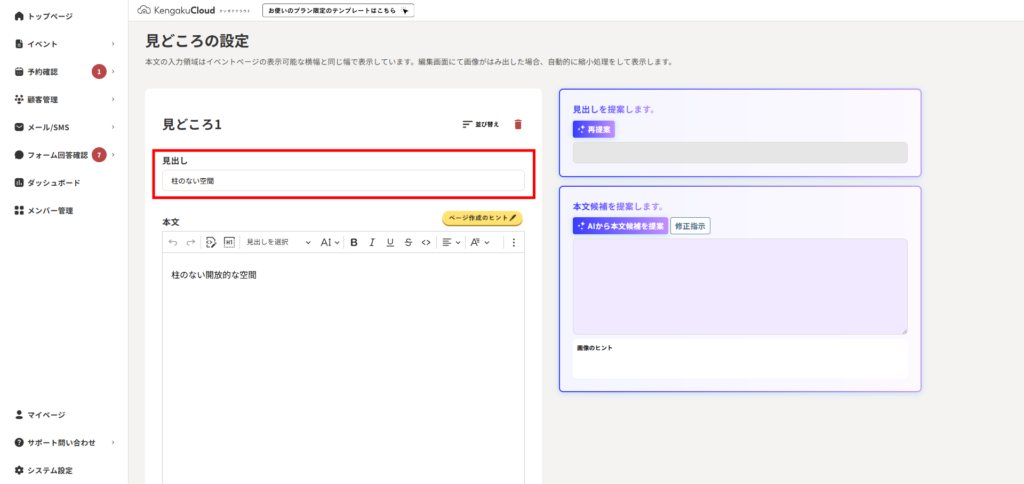Click the 修正指示 button
The image size is (1024, 484).
point(690,226)
